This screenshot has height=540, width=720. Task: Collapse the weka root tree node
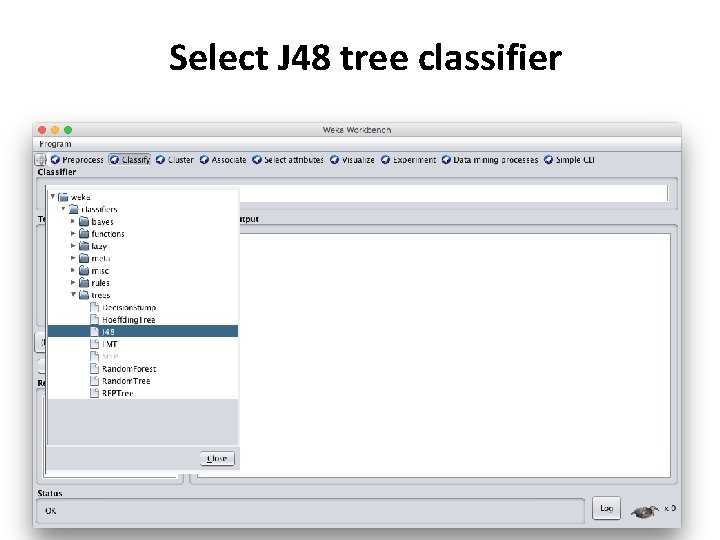click(53, 197)
